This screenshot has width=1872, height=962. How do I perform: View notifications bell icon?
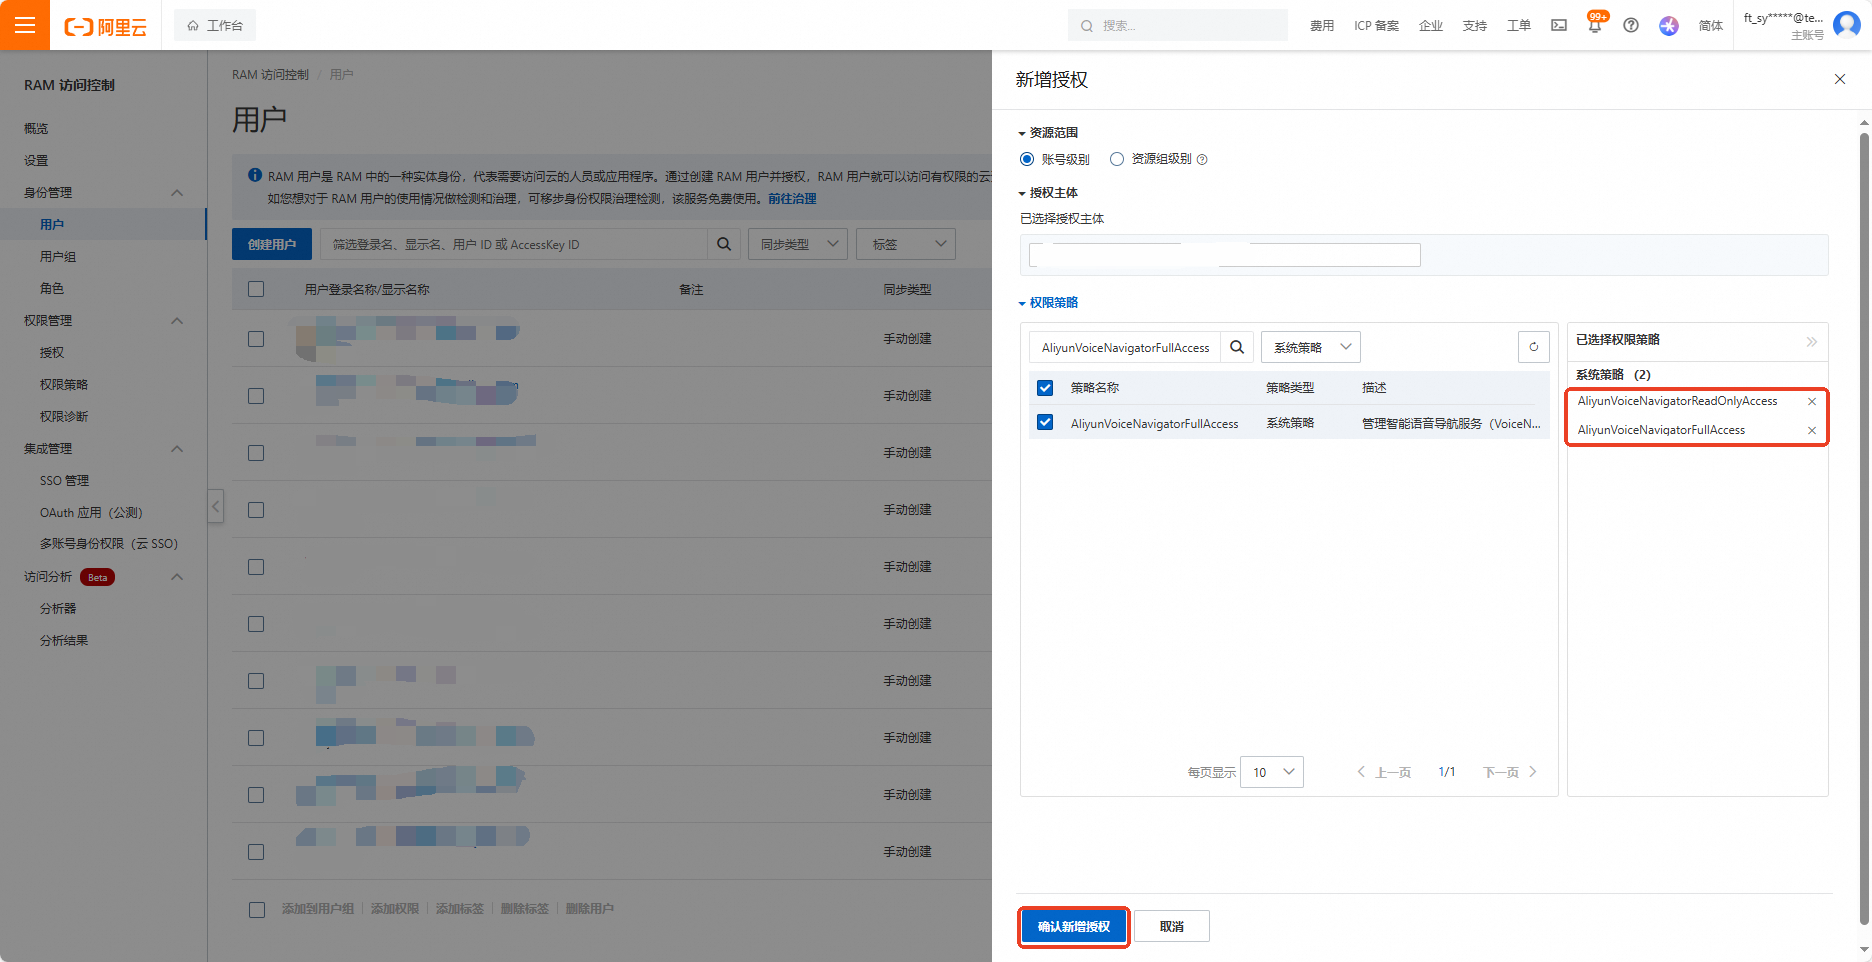click(x=1595, y=25)
